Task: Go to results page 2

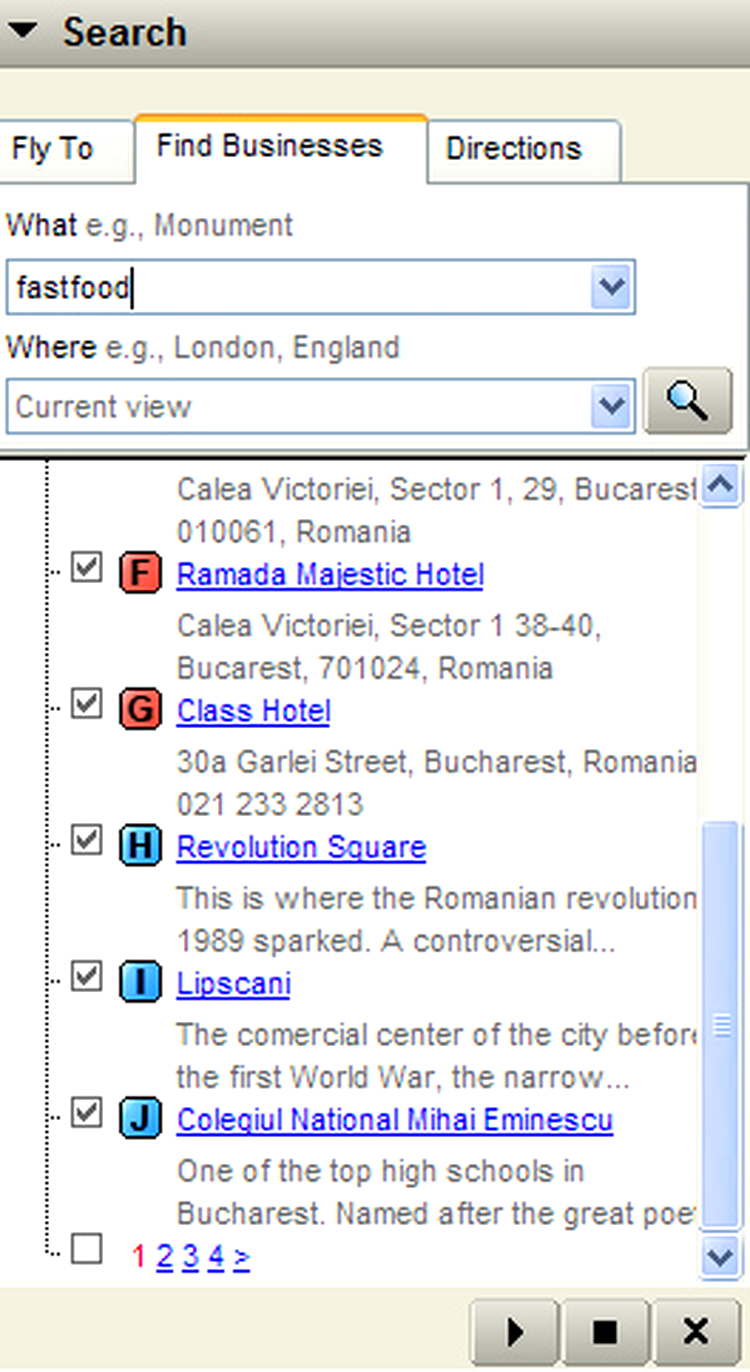Action: tap(164, 1256)
